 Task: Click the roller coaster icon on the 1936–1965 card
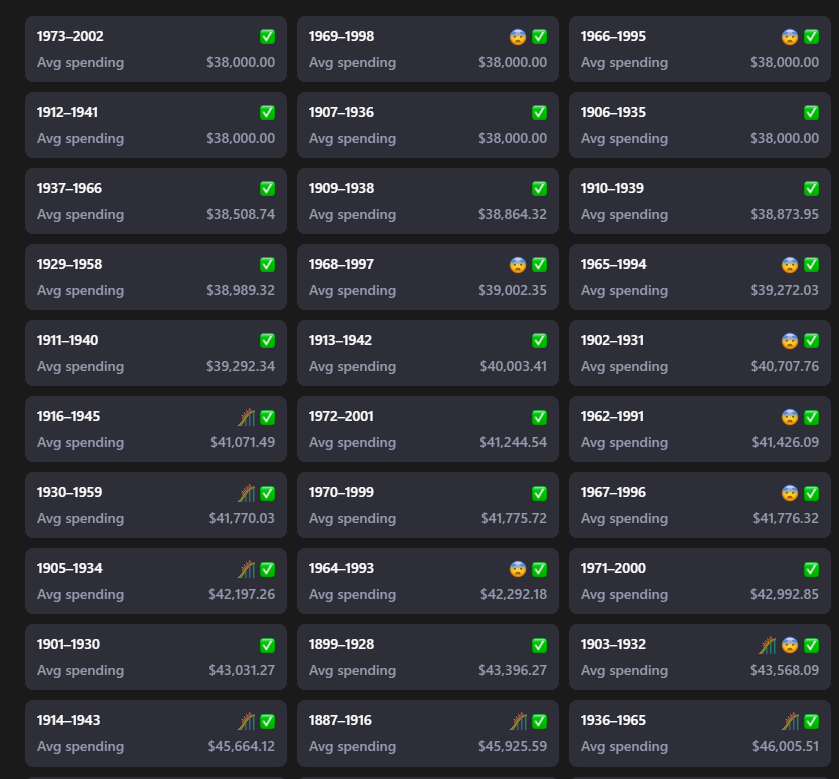[790, 721]
